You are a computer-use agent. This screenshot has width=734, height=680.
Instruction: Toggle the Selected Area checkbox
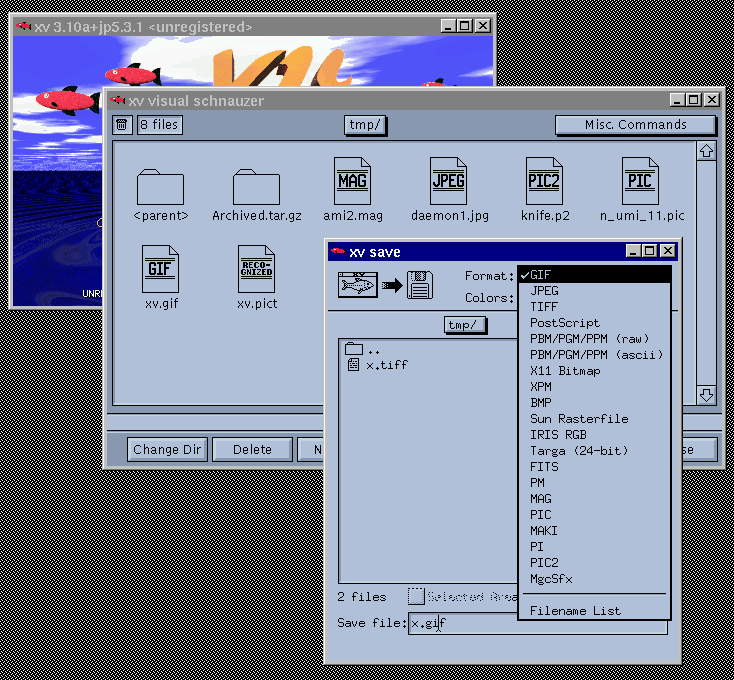coord(416,596)
